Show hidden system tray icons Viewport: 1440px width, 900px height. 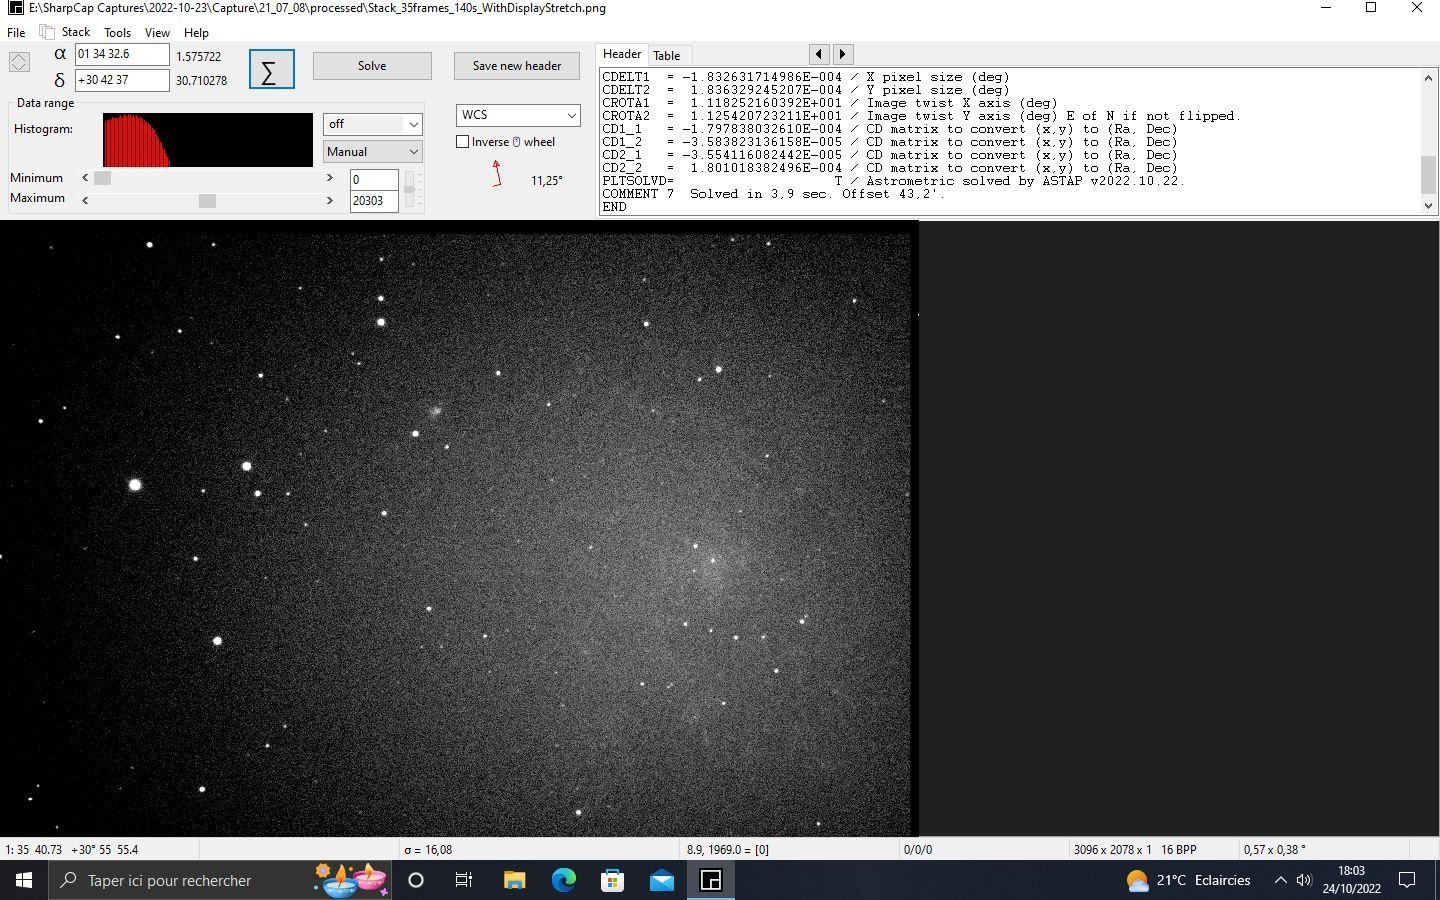tap(1280, 880)
